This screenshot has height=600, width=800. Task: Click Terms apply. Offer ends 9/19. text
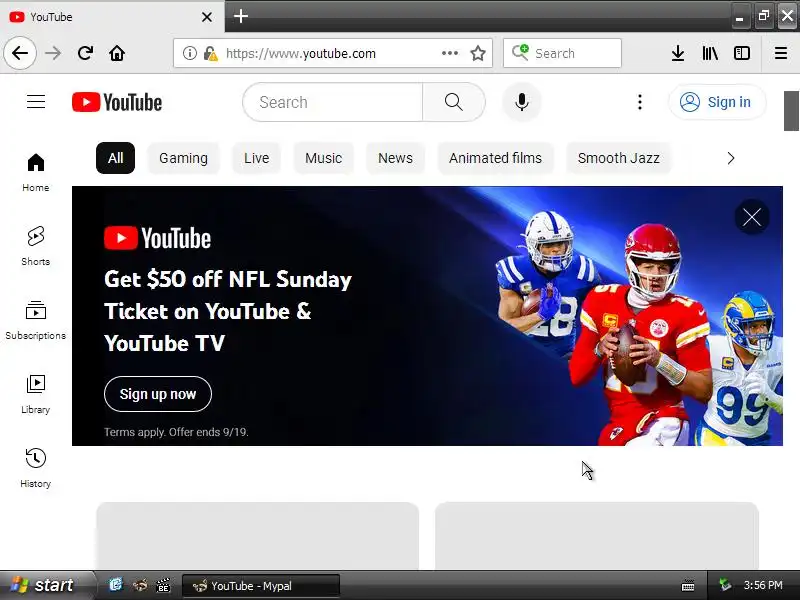click(x=176, y=432)
